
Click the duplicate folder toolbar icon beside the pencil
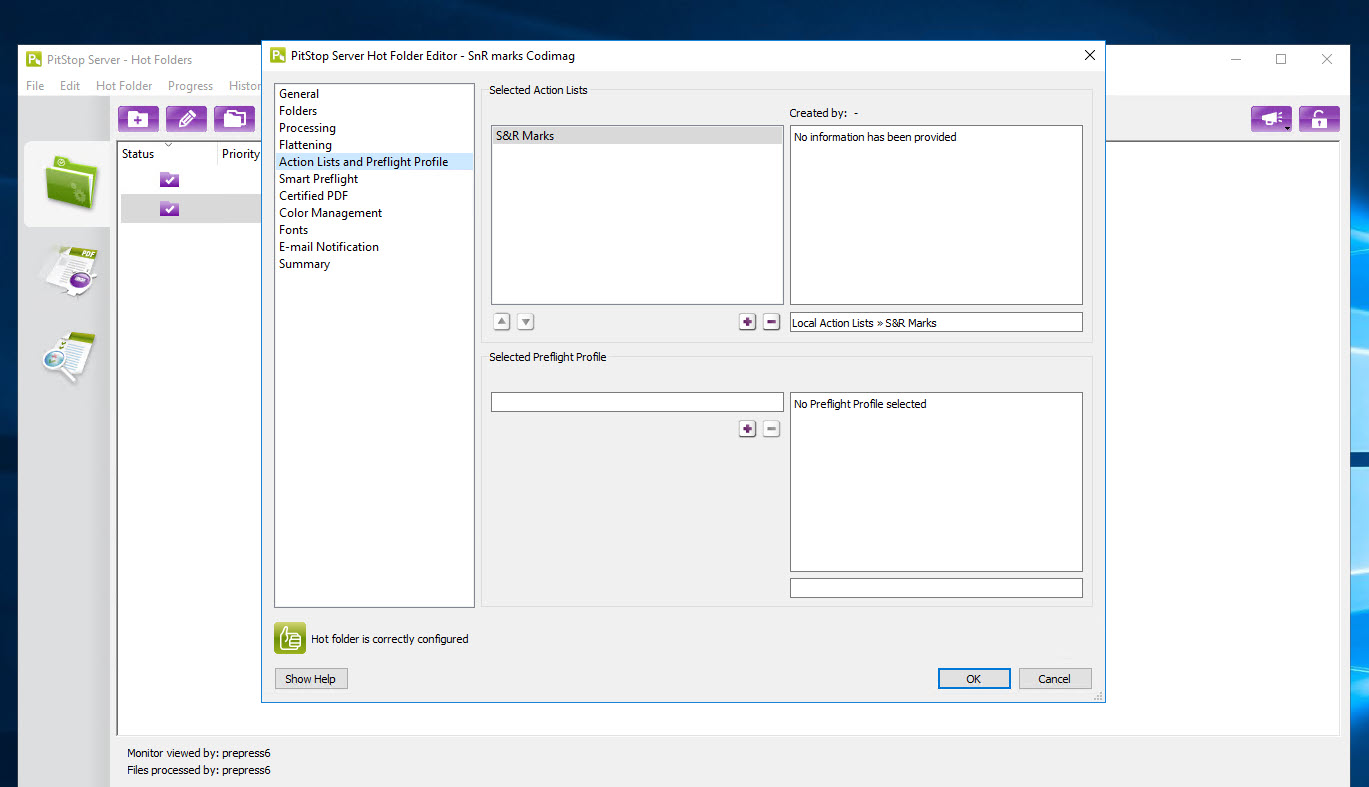234,119
